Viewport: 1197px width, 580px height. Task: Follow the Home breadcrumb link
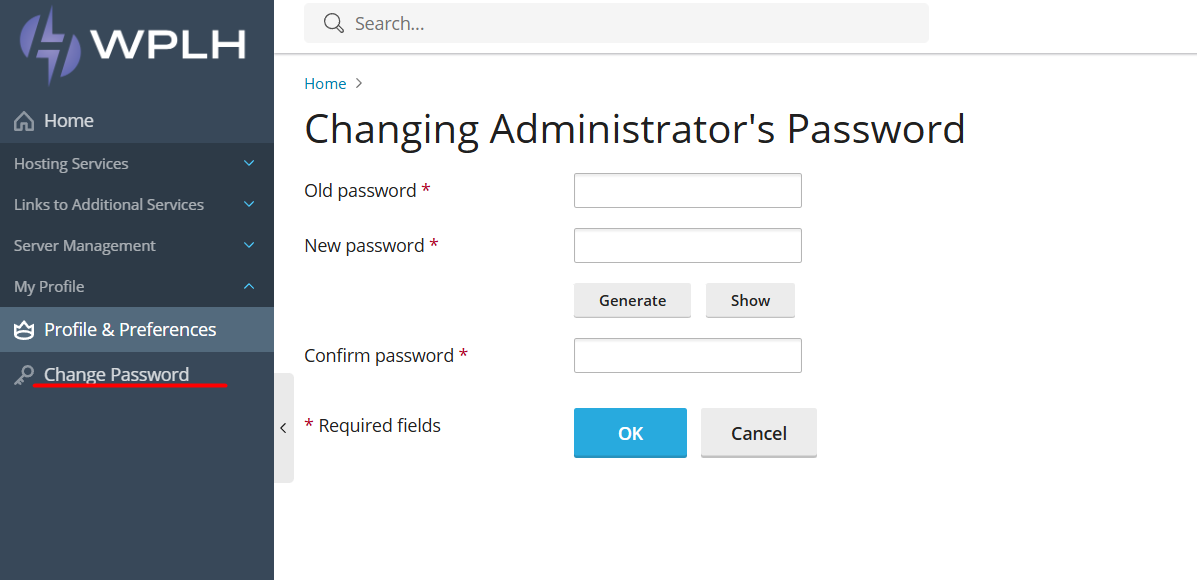point(325,83)
